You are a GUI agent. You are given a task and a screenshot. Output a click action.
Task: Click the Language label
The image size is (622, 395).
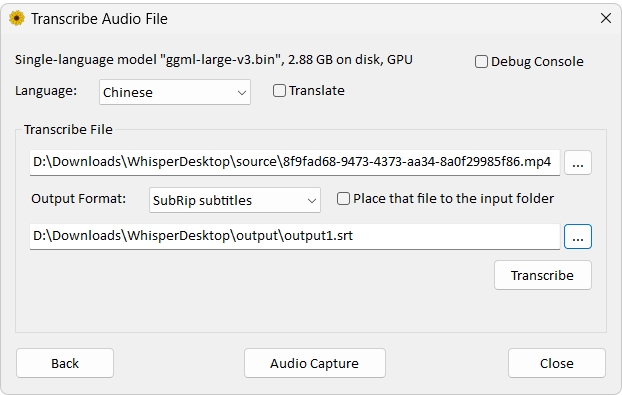click(46, 91)
